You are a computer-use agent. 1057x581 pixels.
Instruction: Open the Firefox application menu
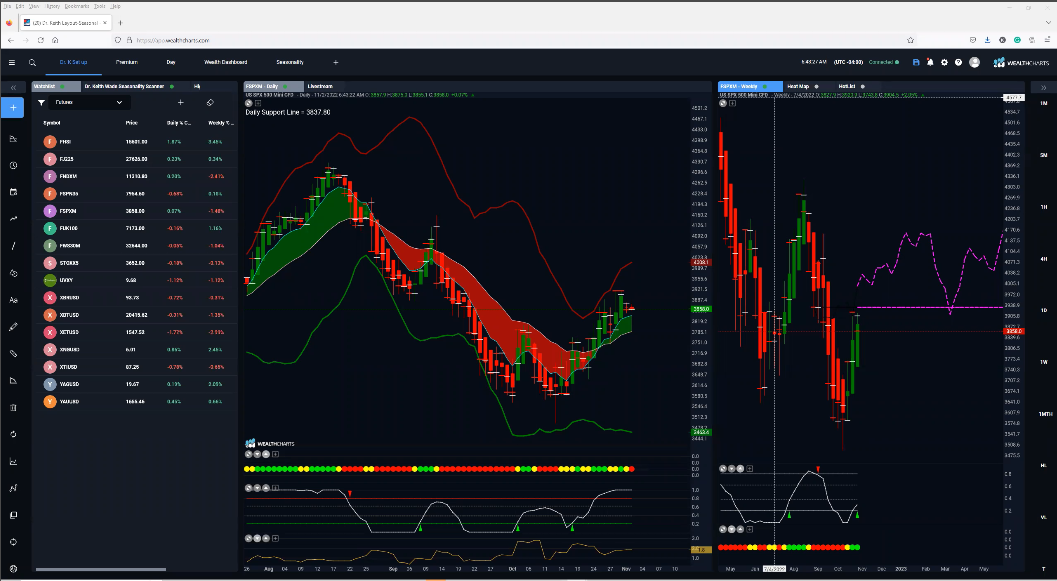coord(1048,40)
